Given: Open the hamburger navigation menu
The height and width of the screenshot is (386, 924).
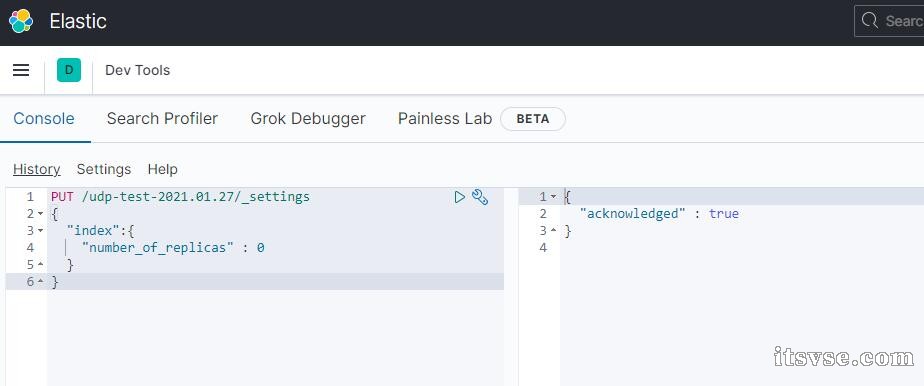Looking at the screenshot, I should 21,70.
